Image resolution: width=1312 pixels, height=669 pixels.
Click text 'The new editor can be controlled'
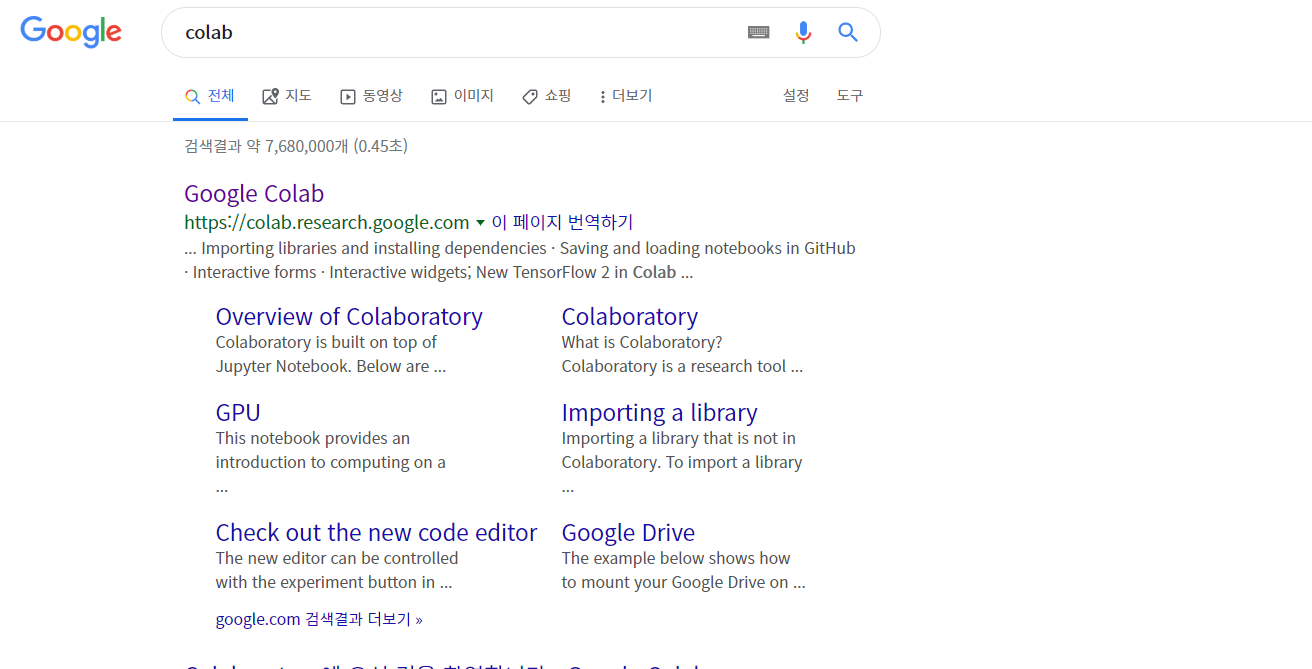tap(337, 558)
